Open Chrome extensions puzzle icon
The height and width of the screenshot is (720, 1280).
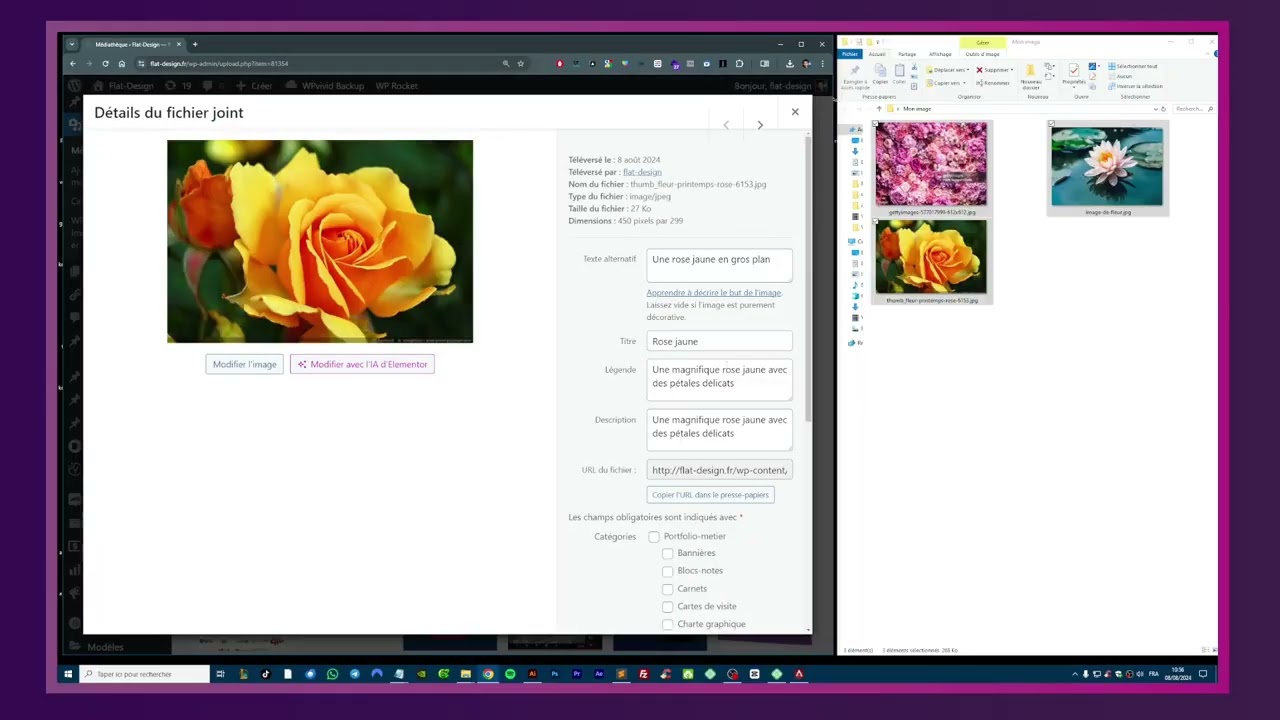coord(740,64)
